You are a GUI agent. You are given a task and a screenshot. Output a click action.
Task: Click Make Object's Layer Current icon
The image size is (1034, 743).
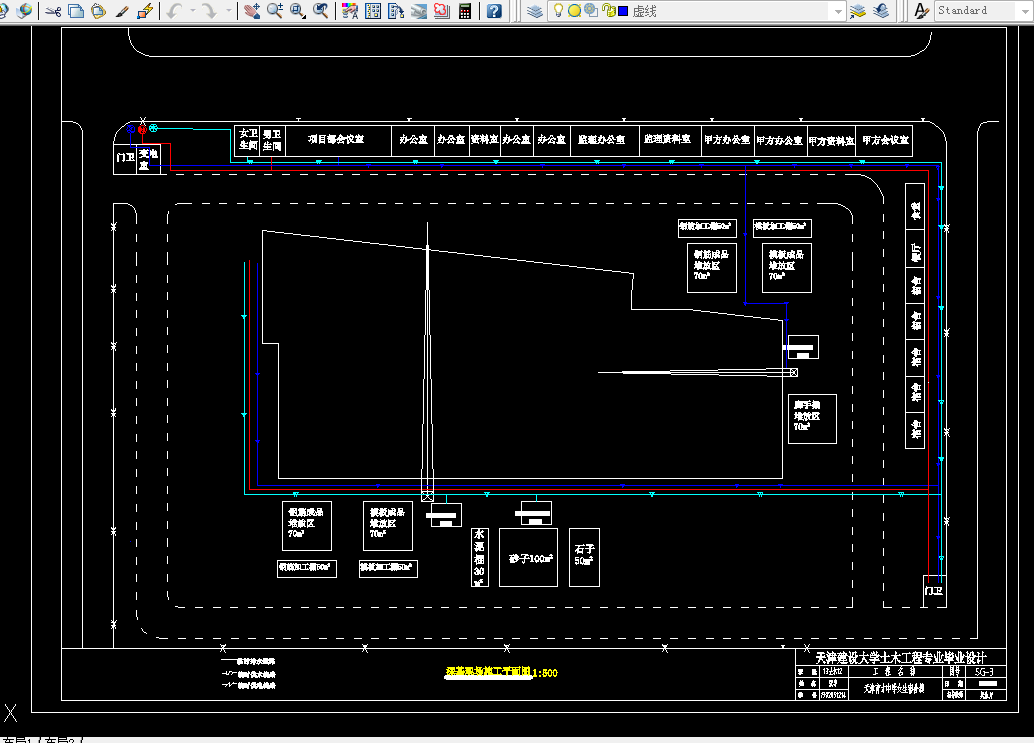point(857,11)
